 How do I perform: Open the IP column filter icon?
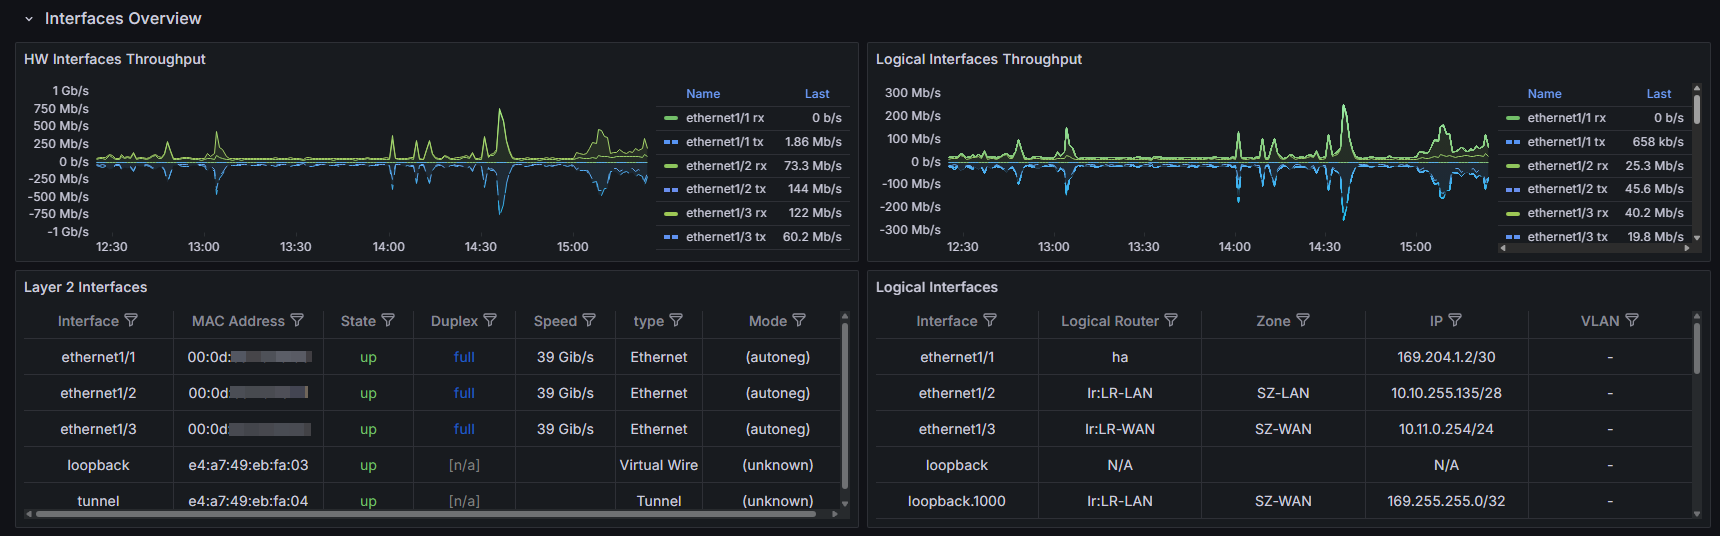(x=1455, y=321)
